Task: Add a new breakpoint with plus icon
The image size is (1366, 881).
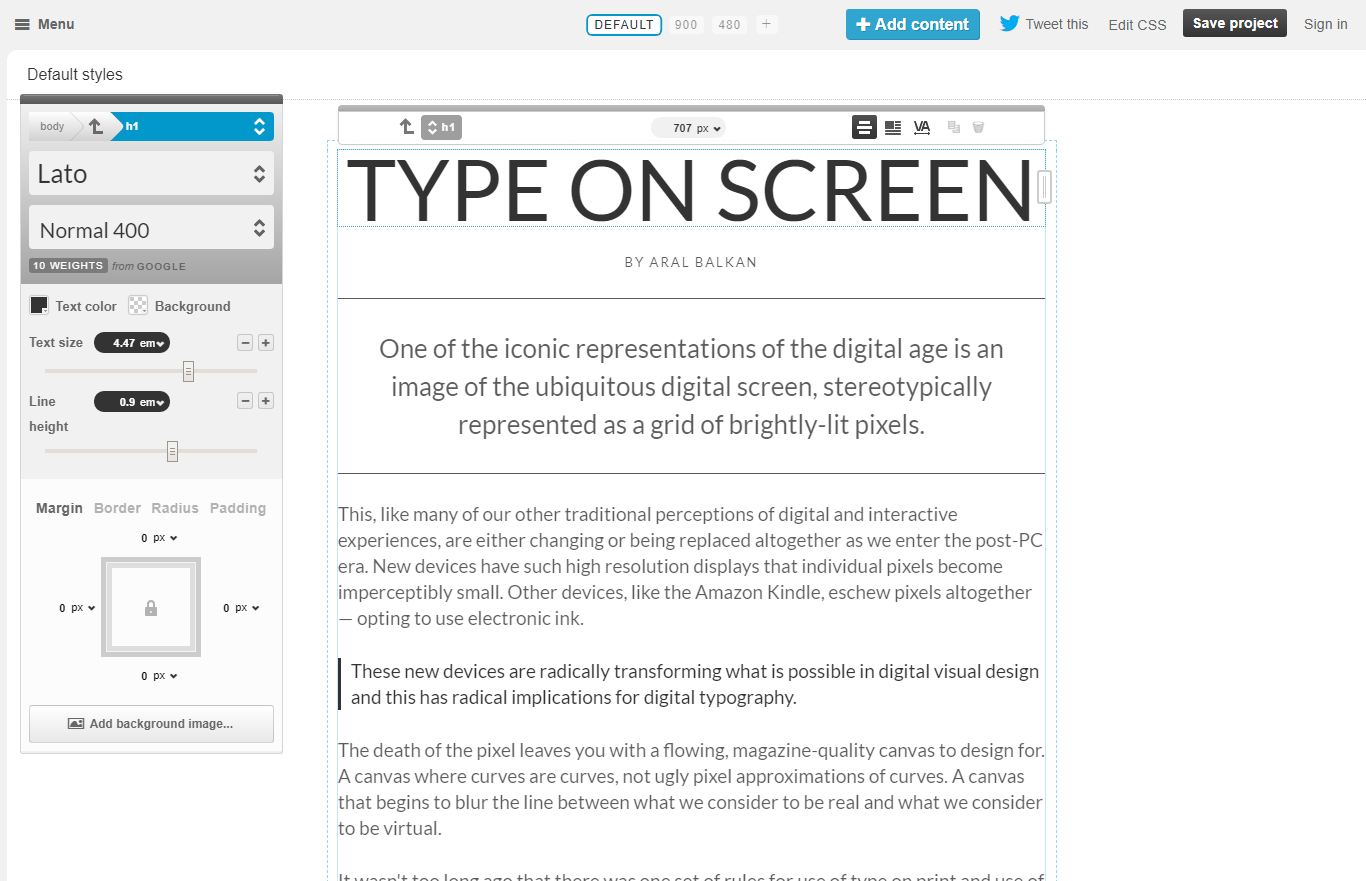Action: point(767,24)
